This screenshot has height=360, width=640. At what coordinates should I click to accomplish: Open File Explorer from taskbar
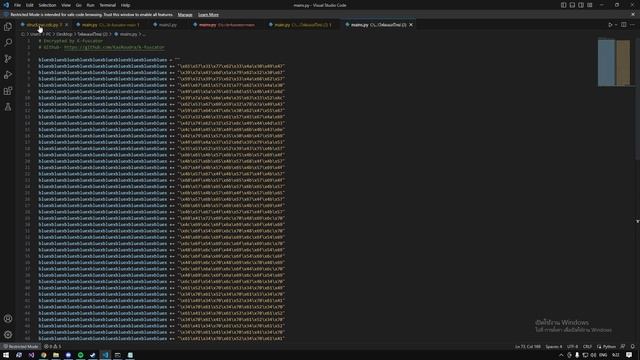56,355
